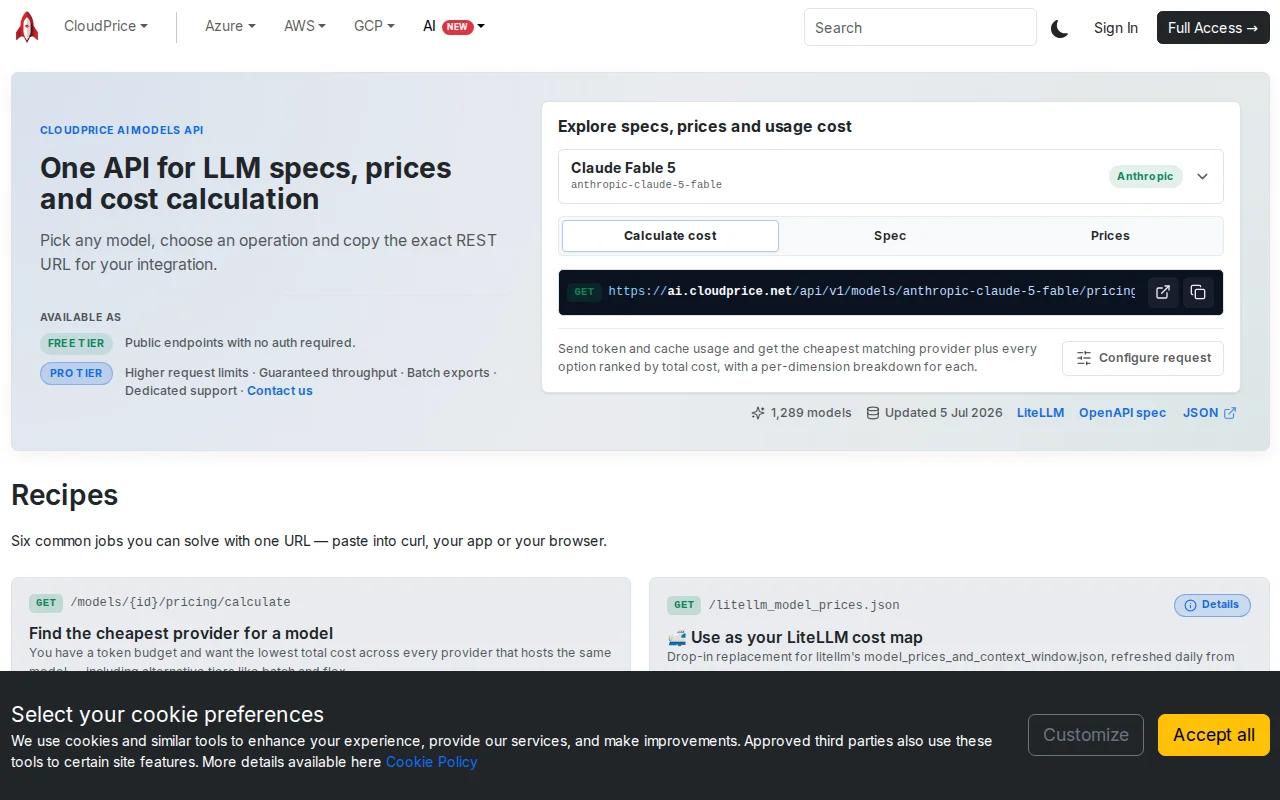This screenshot has width=1280, height=800.
Task: Accept all cookies
Action: pos(1214,735)
